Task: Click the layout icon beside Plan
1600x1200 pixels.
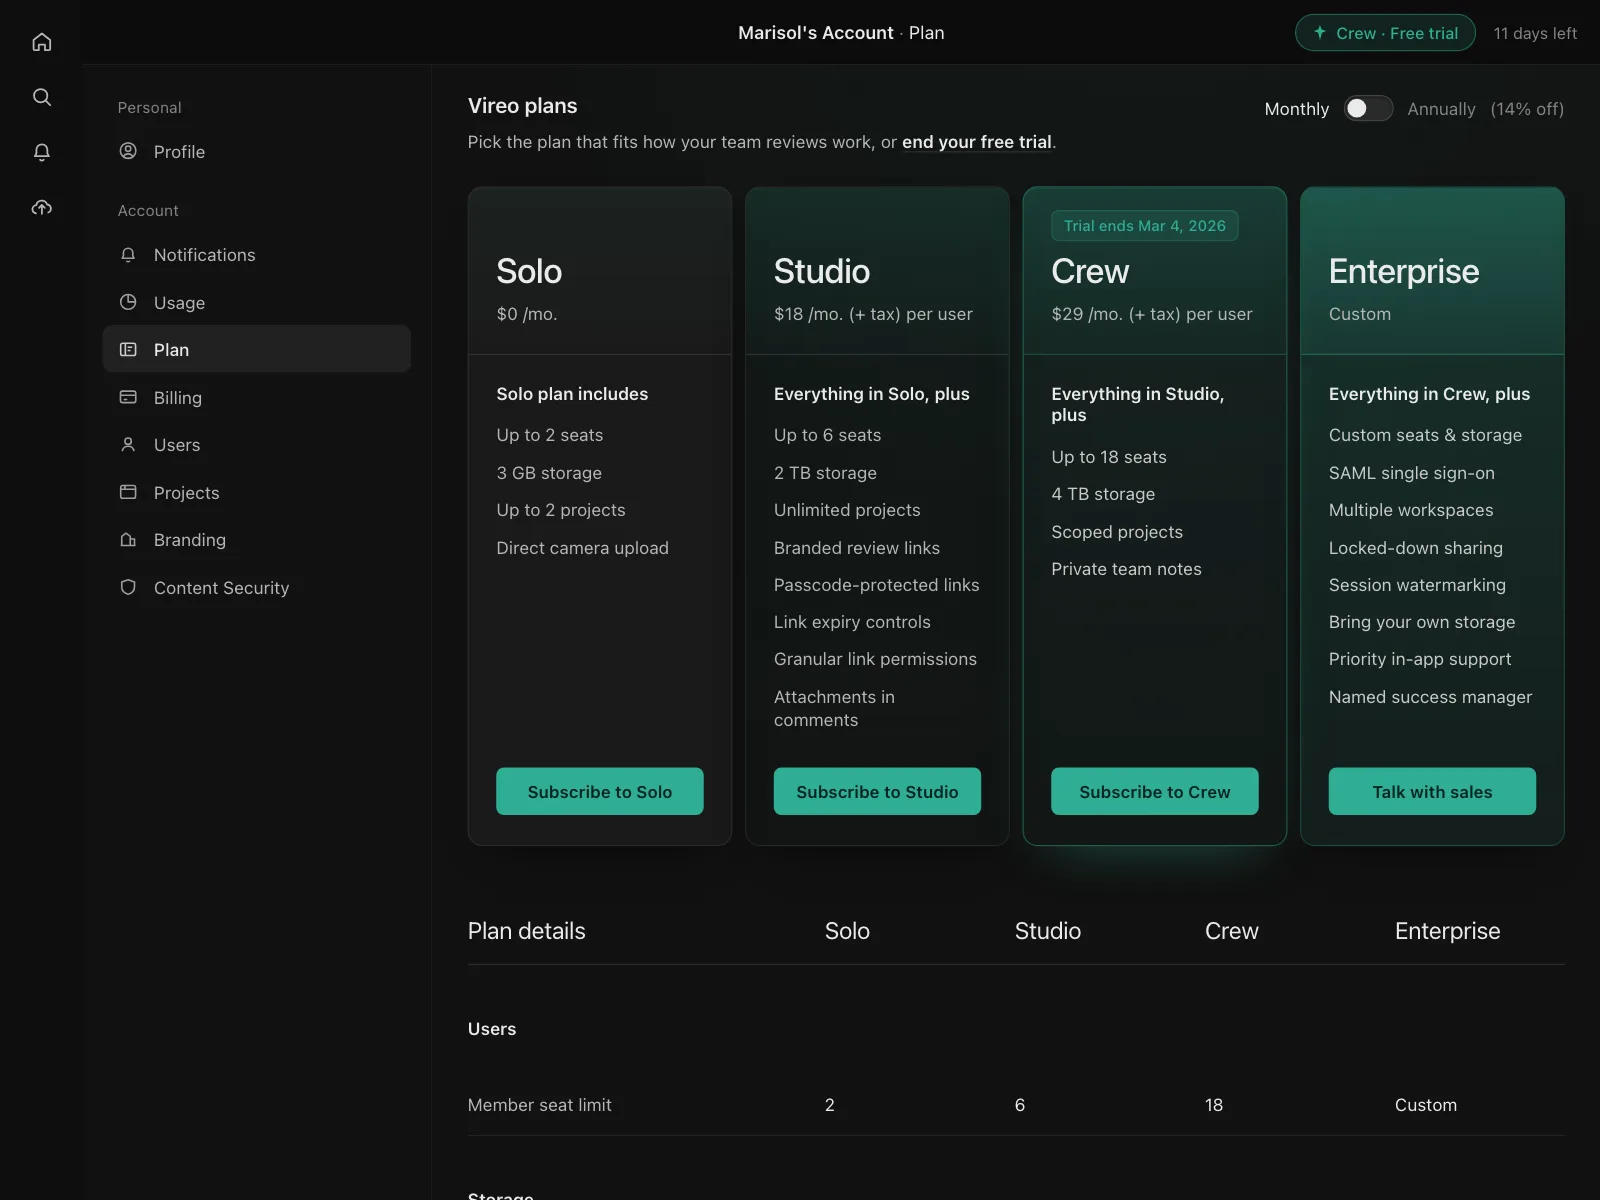Action: point(128,349)
